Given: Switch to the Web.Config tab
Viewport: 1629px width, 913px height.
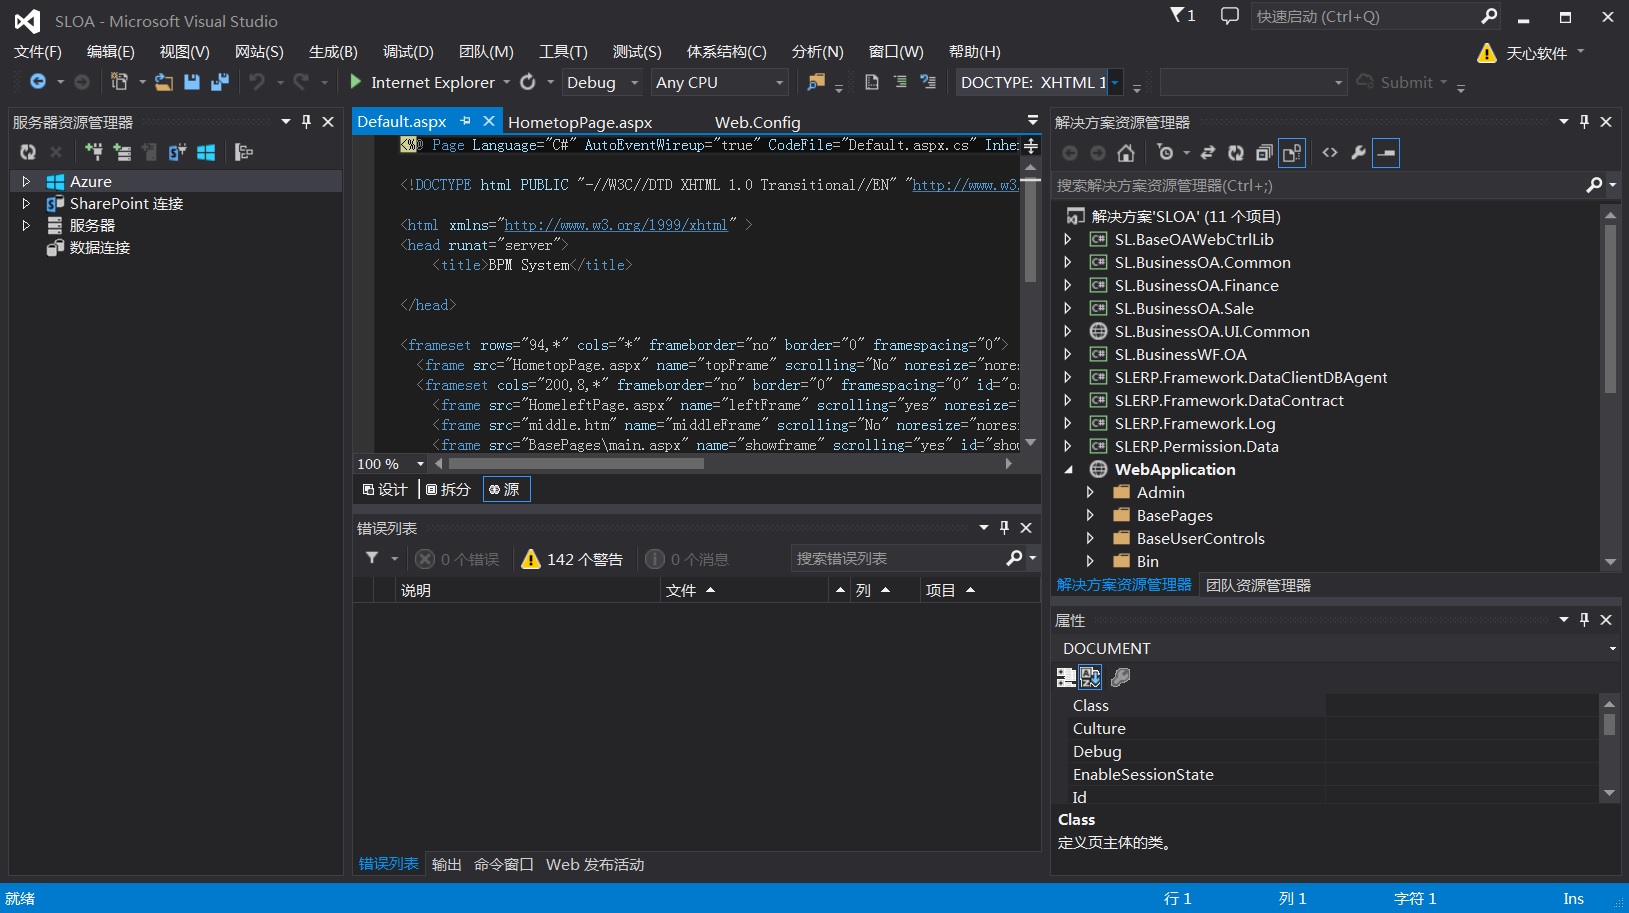Looking at the screenshot, I should point(757,122).
